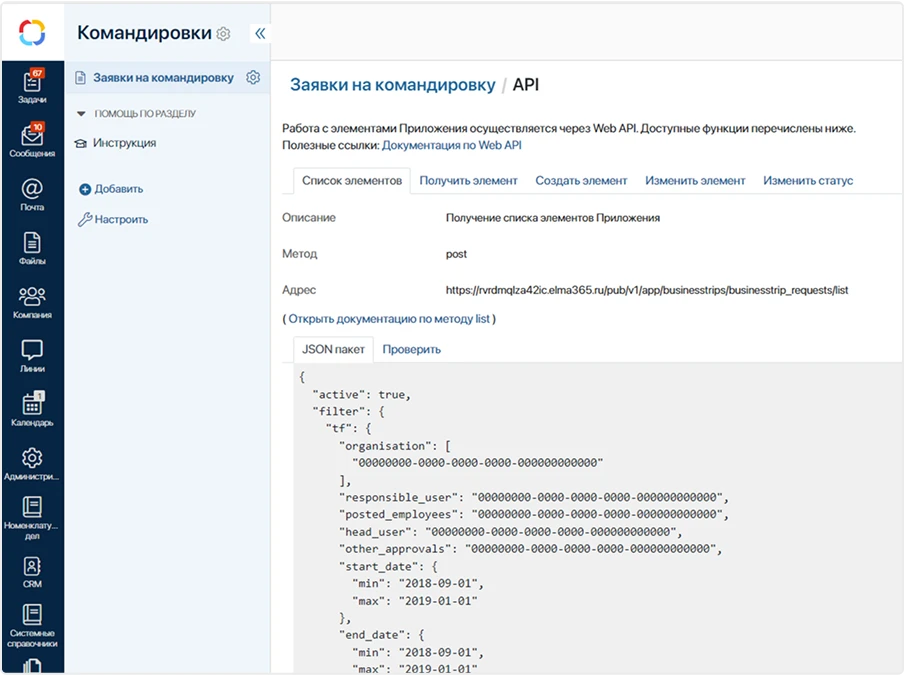
Task: Open Компания company section
Action: tap(32, 302)
